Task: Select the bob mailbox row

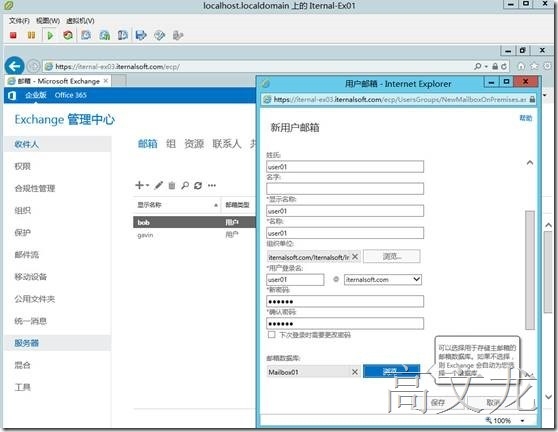Action: pyautogui.click(x=194, y=222)
